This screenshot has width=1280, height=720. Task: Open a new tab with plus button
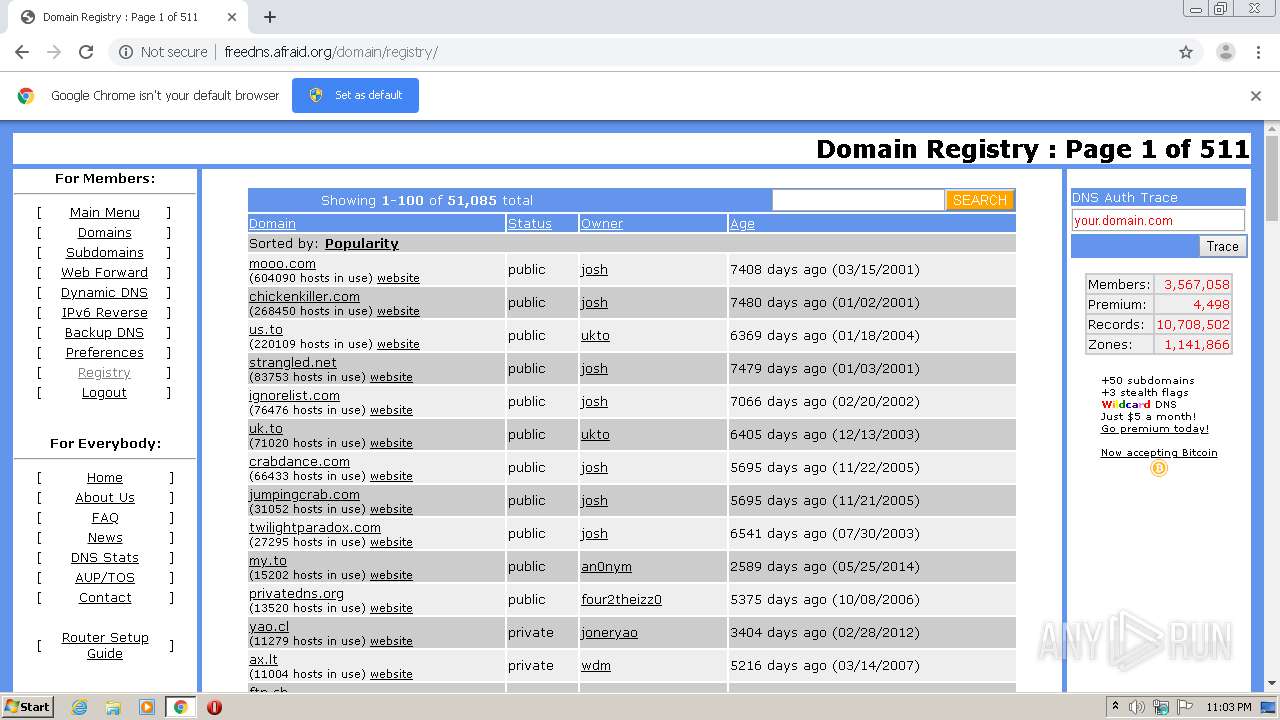click(269, 17)
